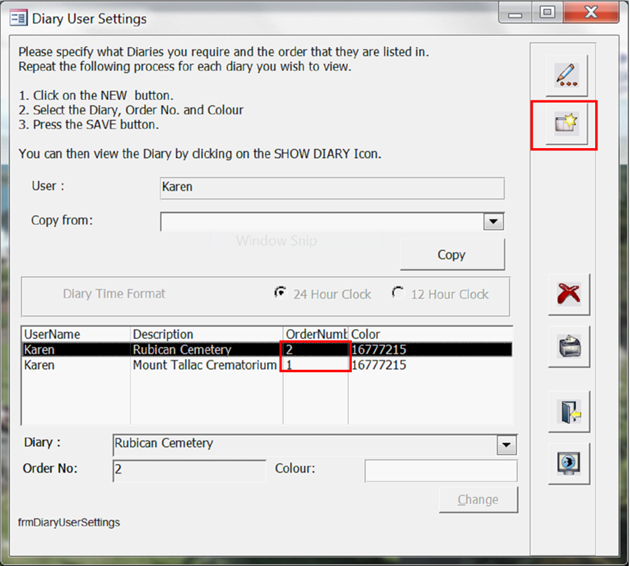Click order number 2 in Rubican row
This screenshot has height=566, width=630.
click(289, 349)
